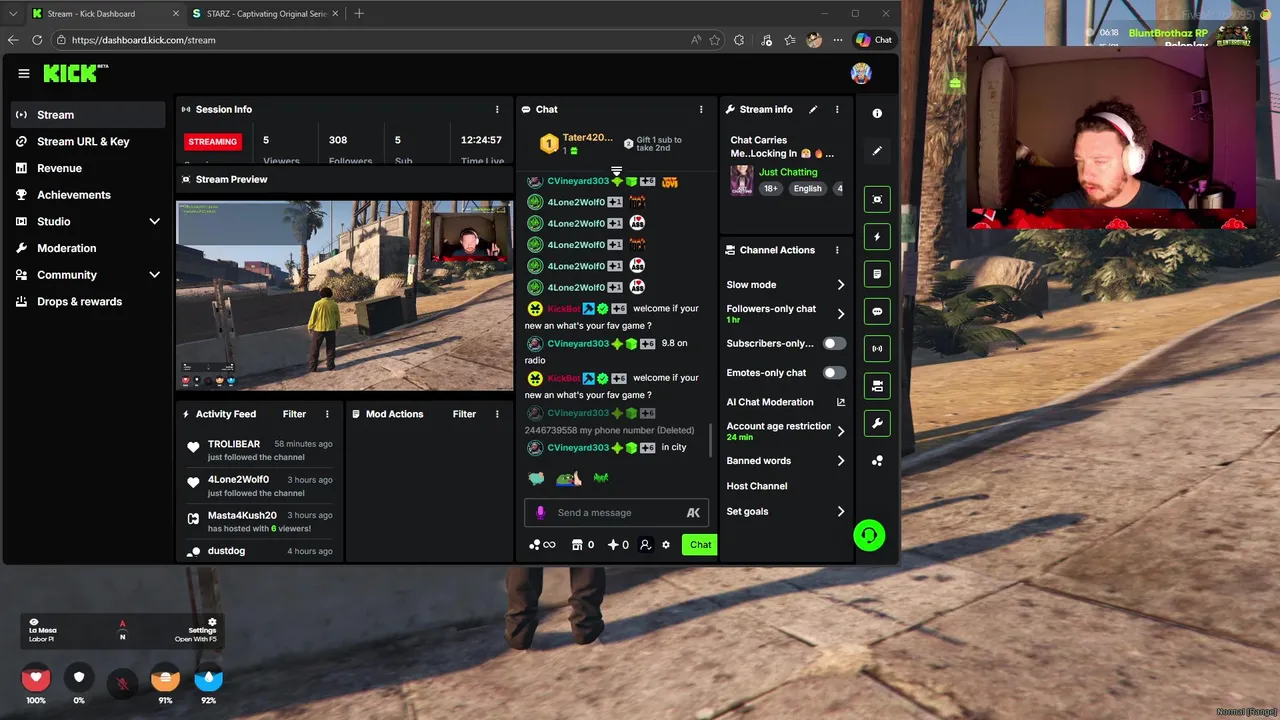
Task: Open Achievements sidebar item
Action: click(x=88, y=195)
